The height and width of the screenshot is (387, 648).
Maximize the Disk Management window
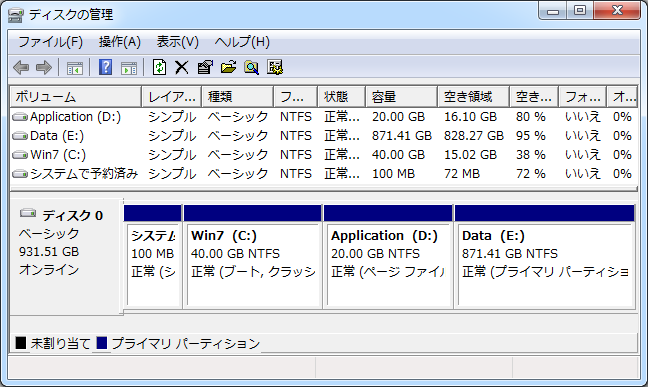580,11
